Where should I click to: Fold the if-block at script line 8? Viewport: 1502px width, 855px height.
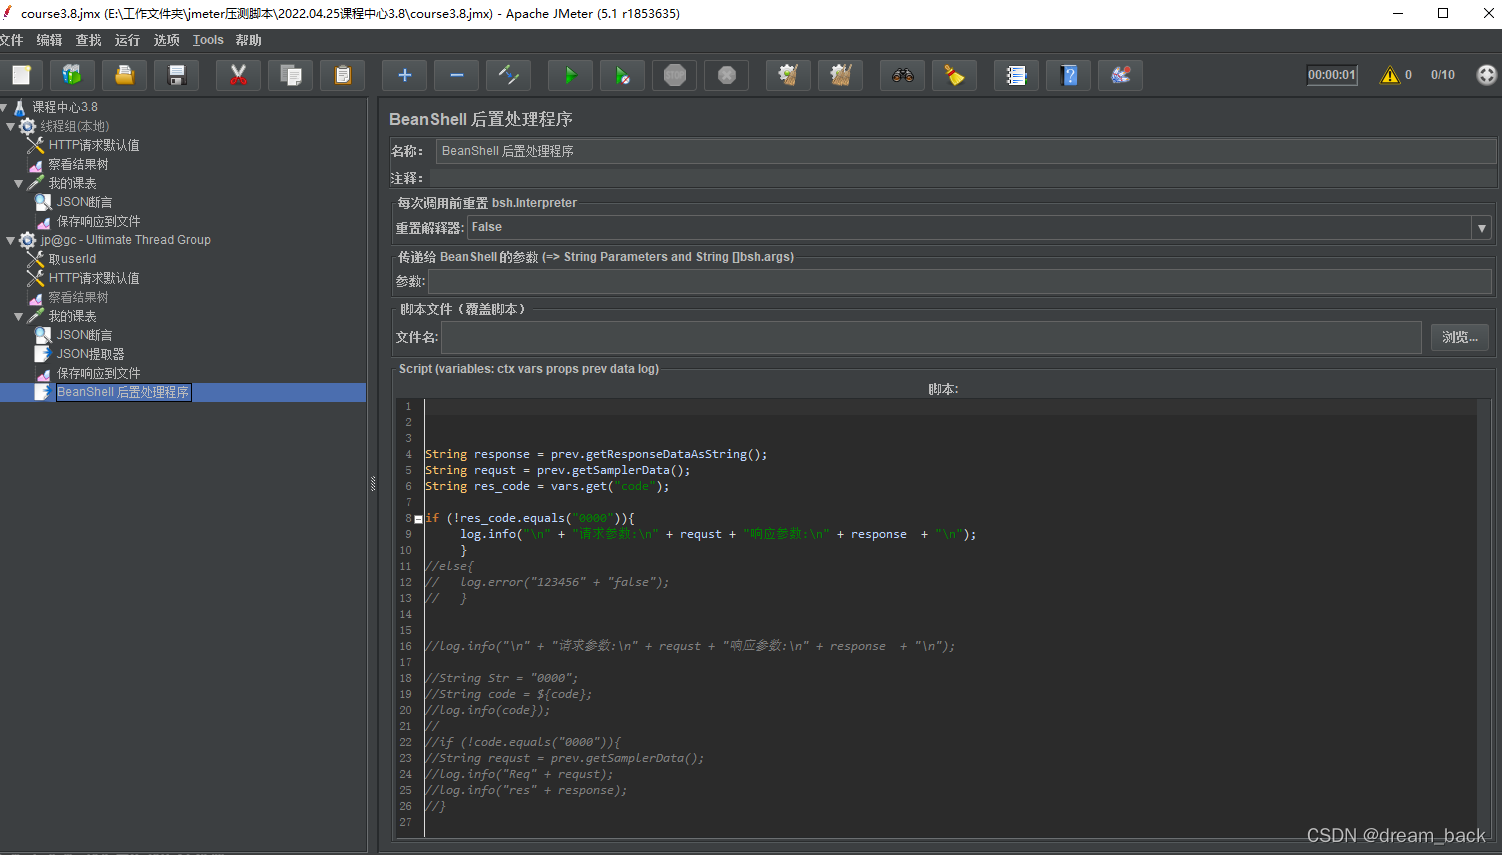click(418, 519)
